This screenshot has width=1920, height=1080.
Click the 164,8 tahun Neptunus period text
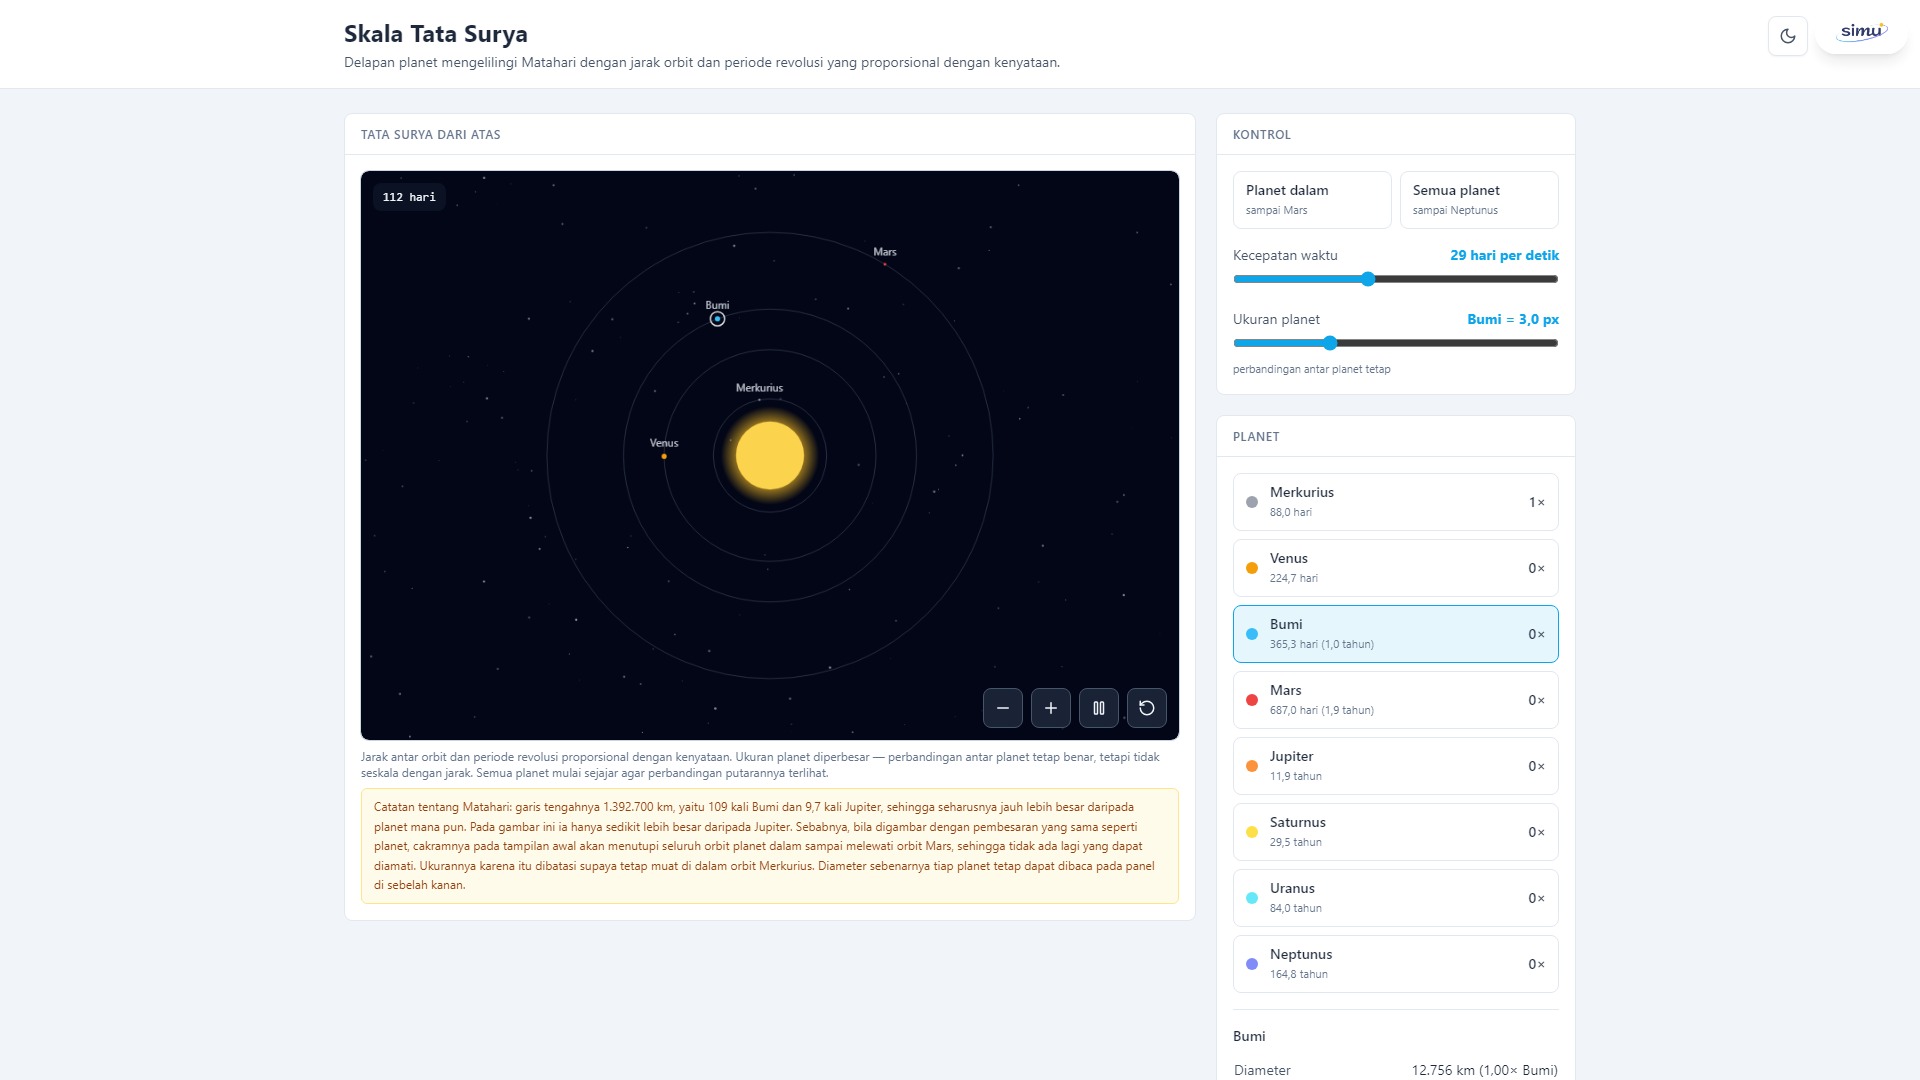tap(1298, 975)
